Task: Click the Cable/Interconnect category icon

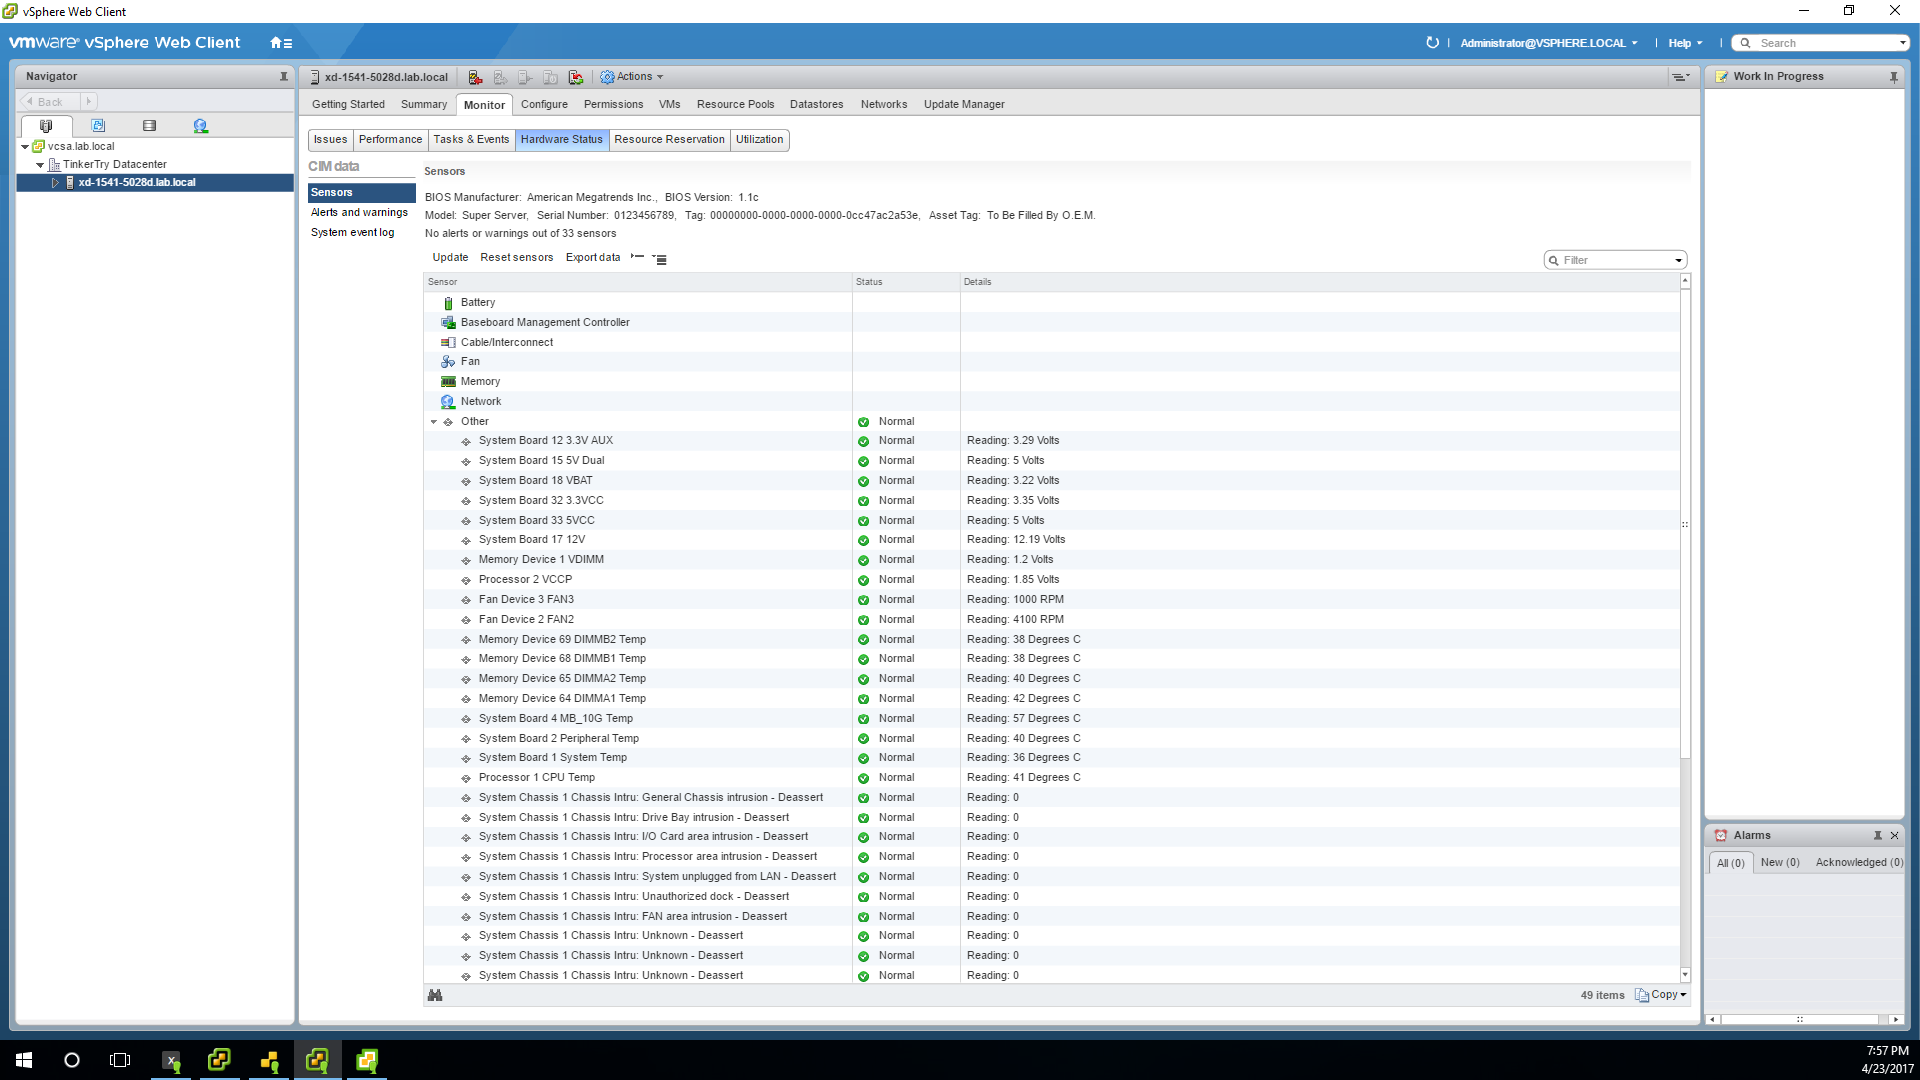Action: click(448, 342)
